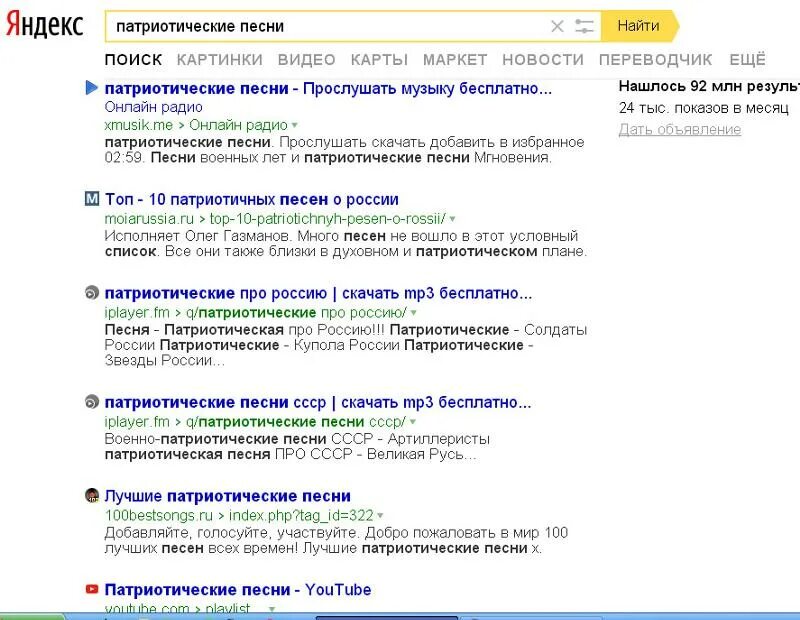This screenshot has height=620, width=800.
Task: Click iplayer.fm domain of 'про россию' result
Action: [137, 312]
